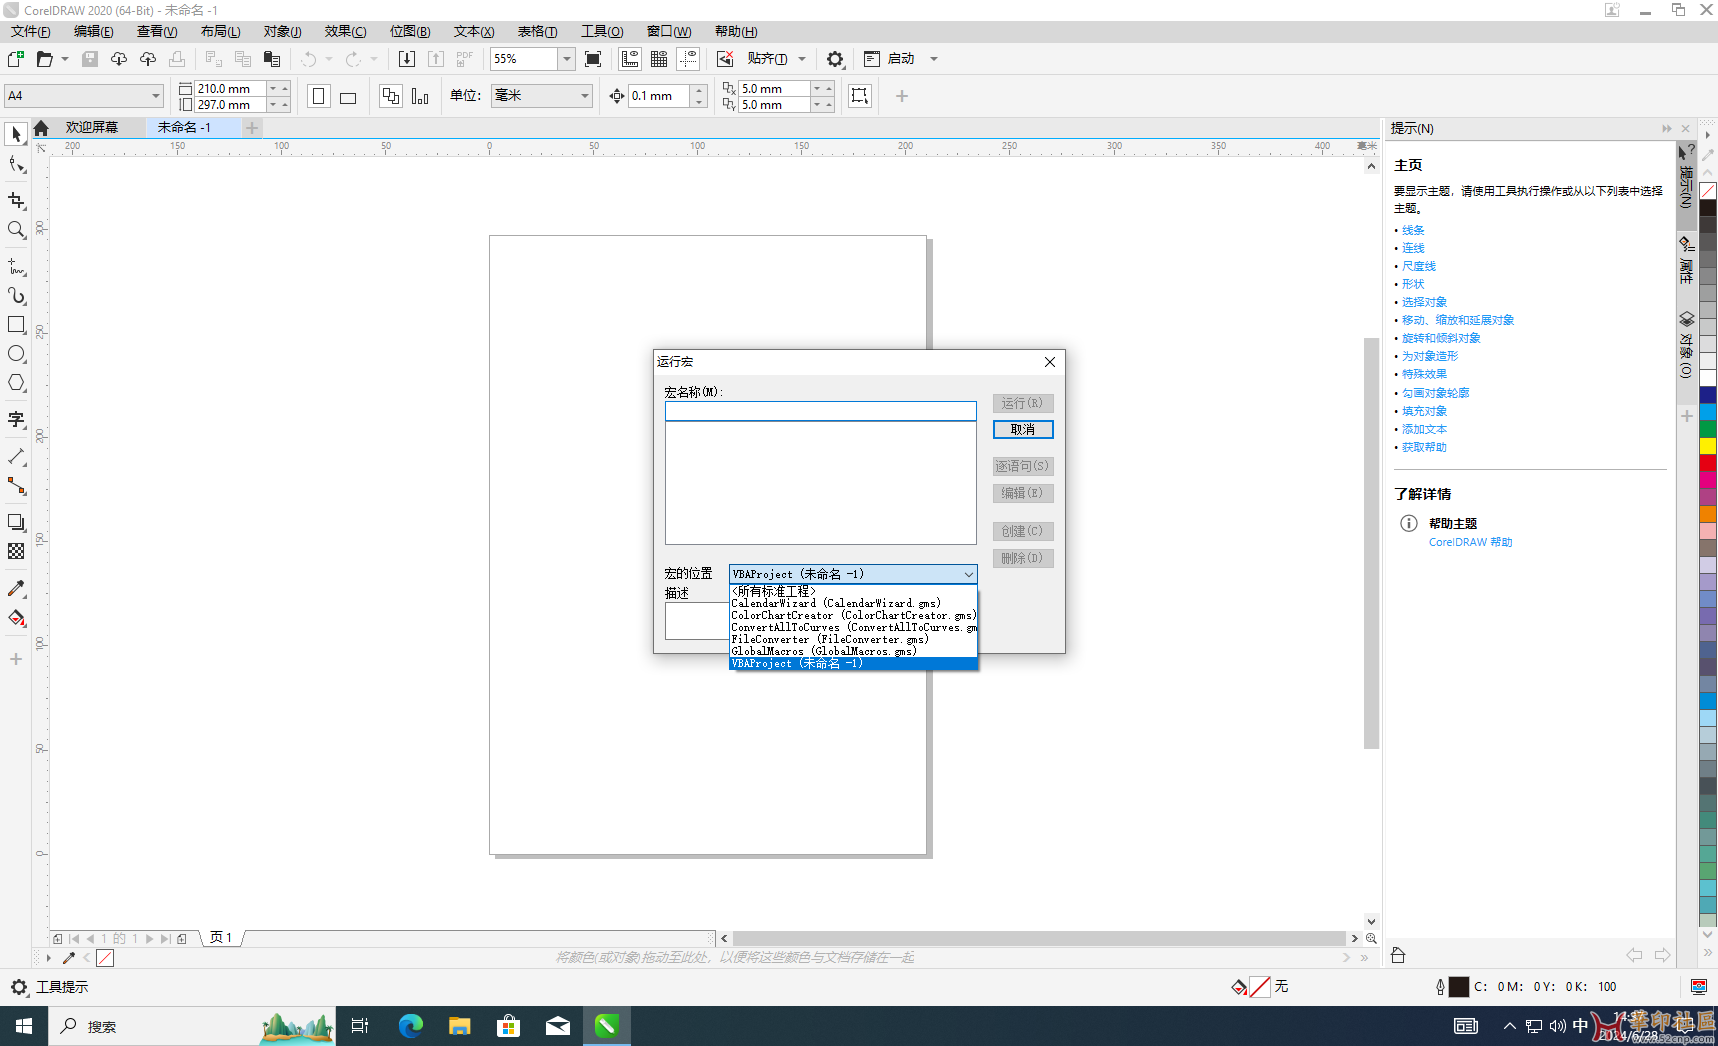The image size is (1718, 1046).
Task: Open the 选择对象 hint topic link
Action: (x=1424, y=302)
